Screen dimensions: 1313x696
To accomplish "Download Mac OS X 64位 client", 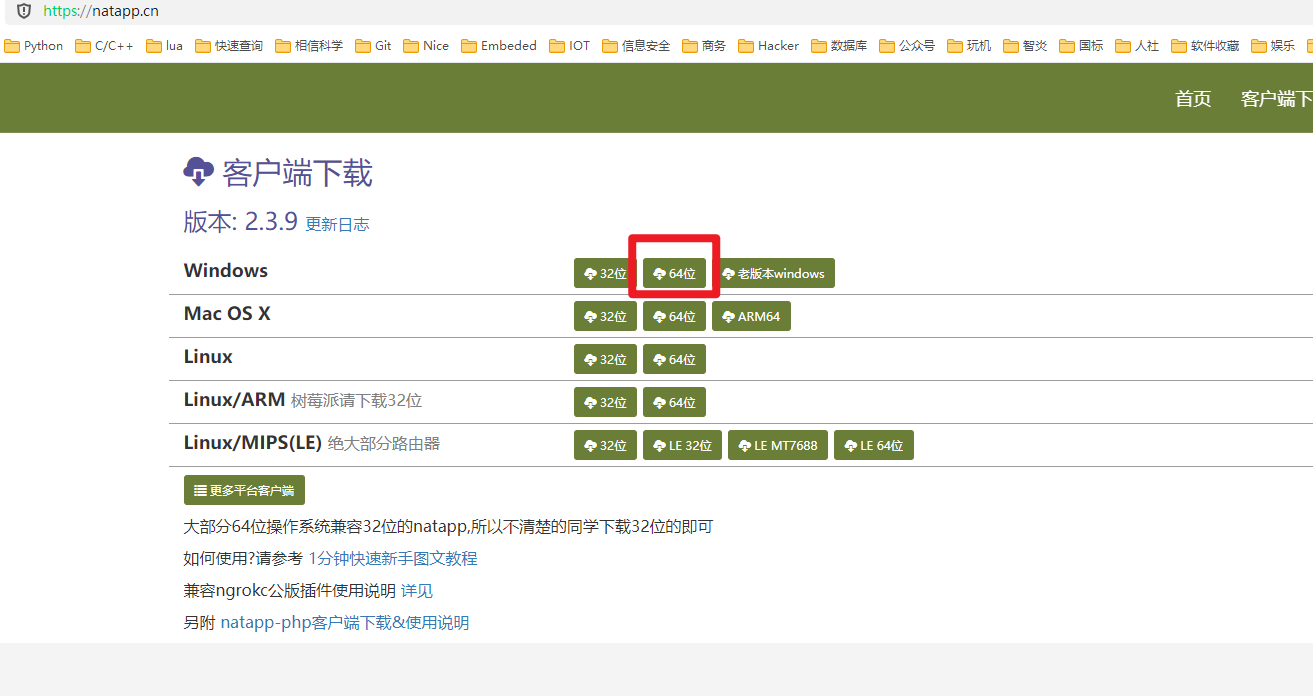I will coord(675,316).
